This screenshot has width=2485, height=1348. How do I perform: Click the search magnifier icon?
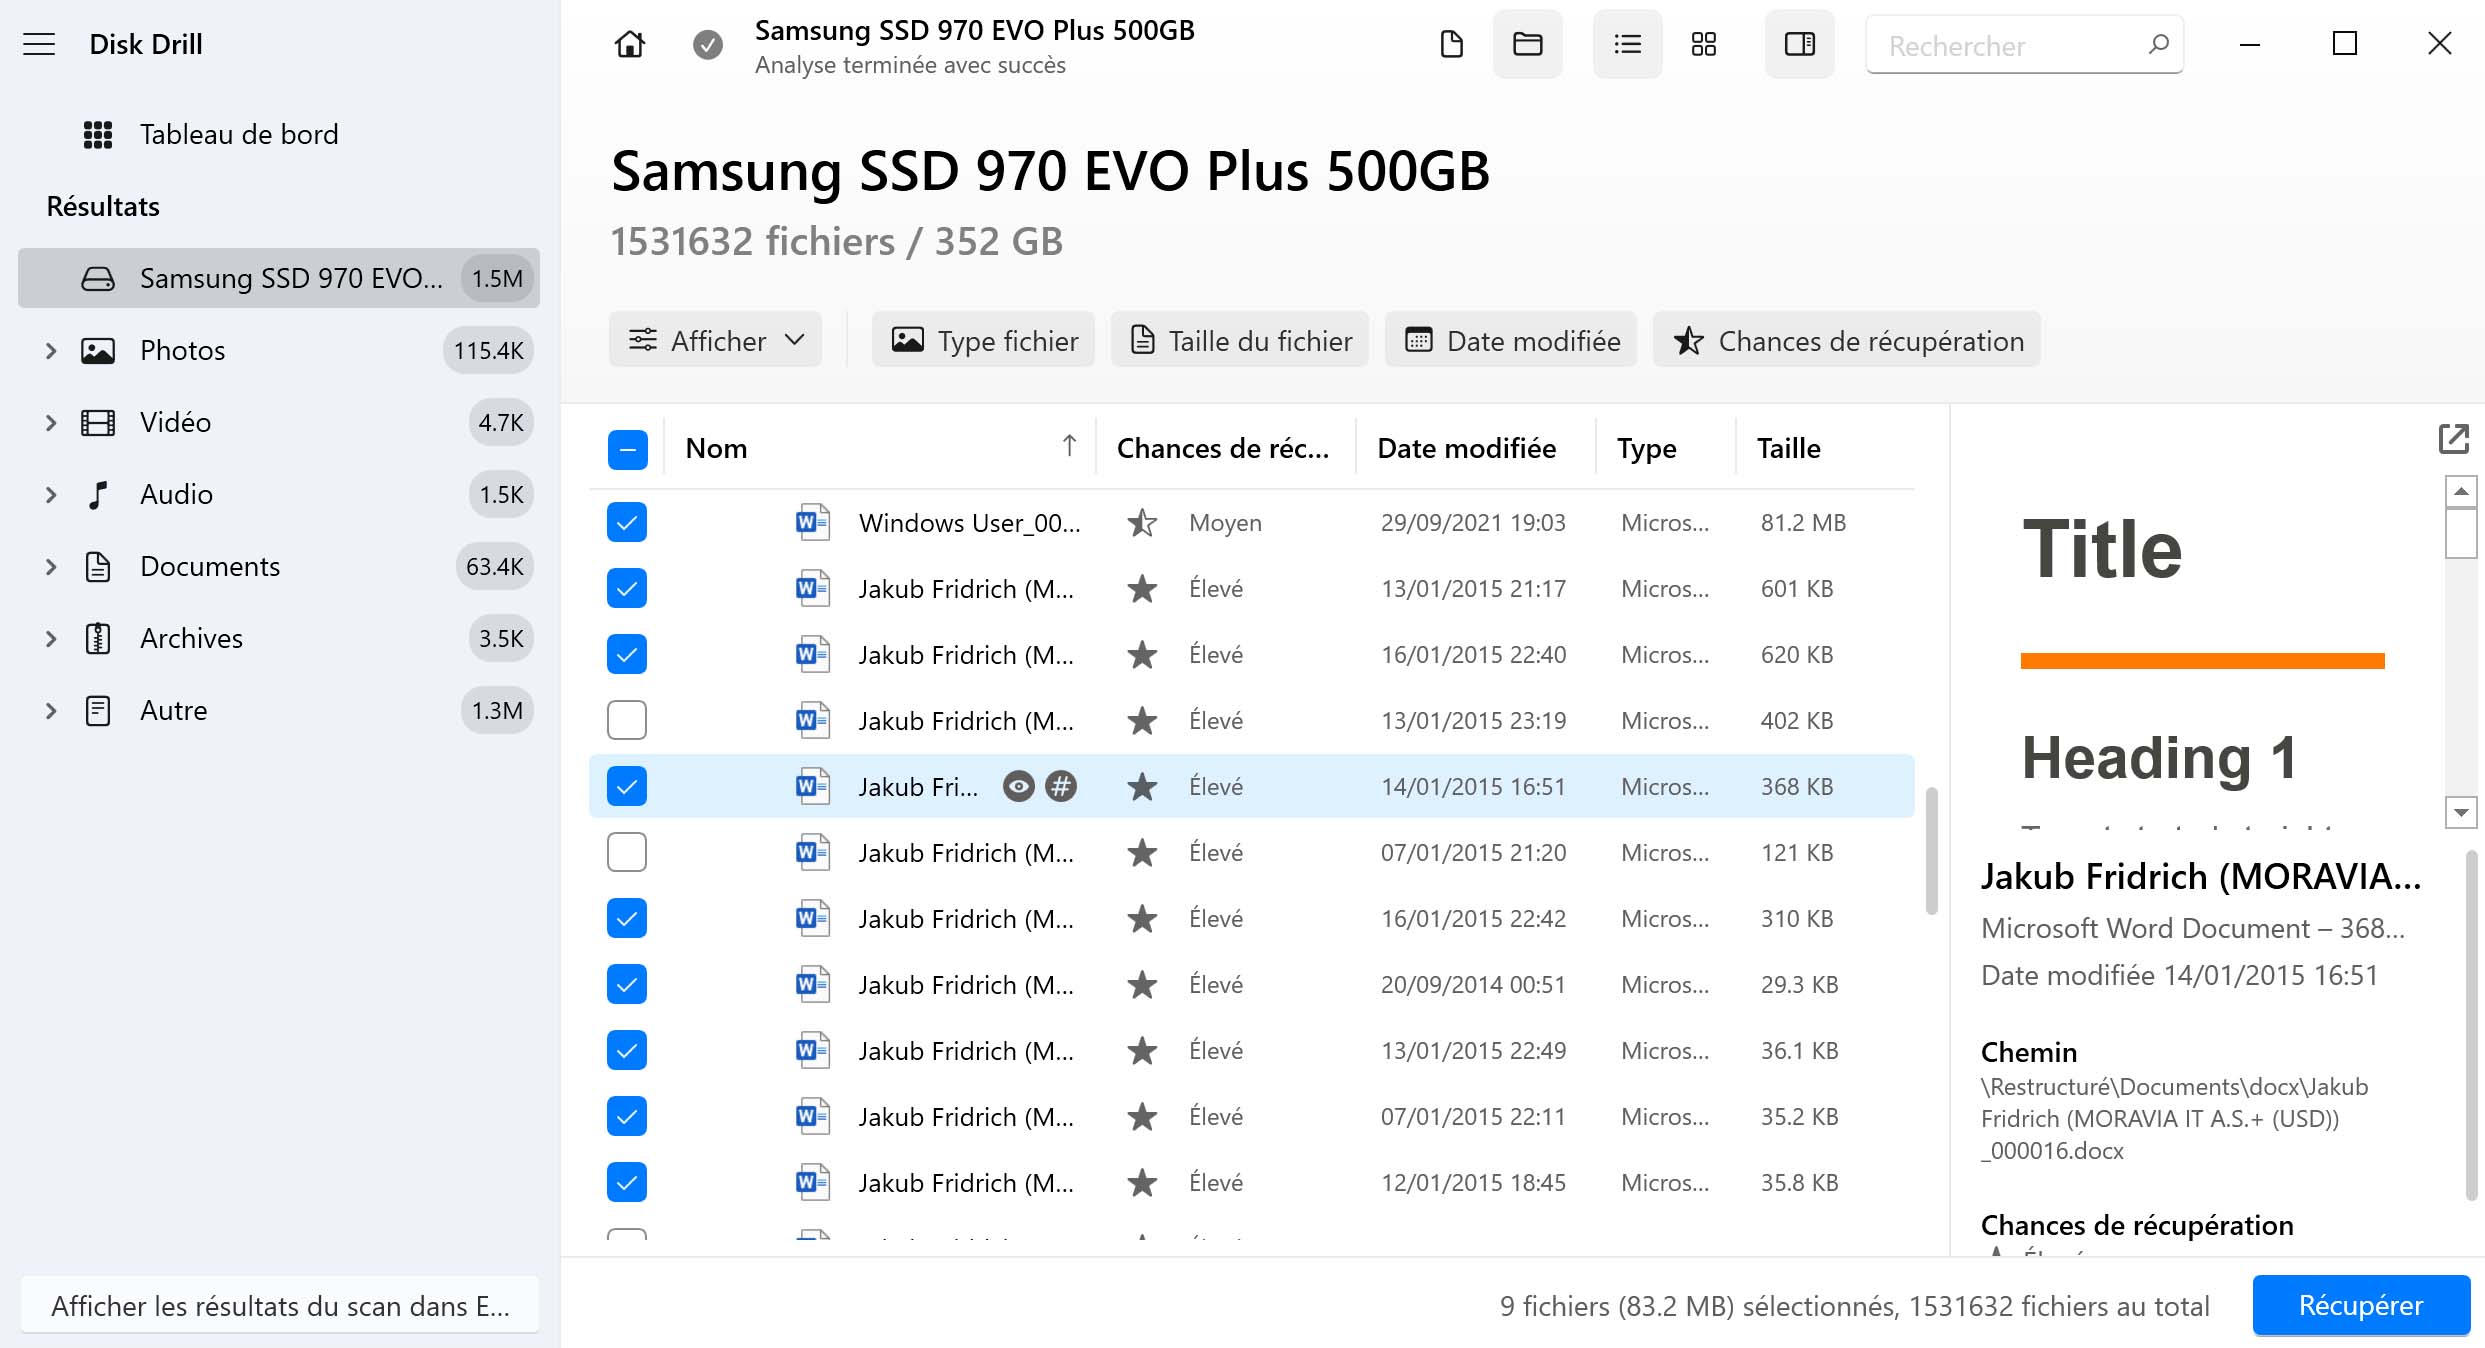2158,45
